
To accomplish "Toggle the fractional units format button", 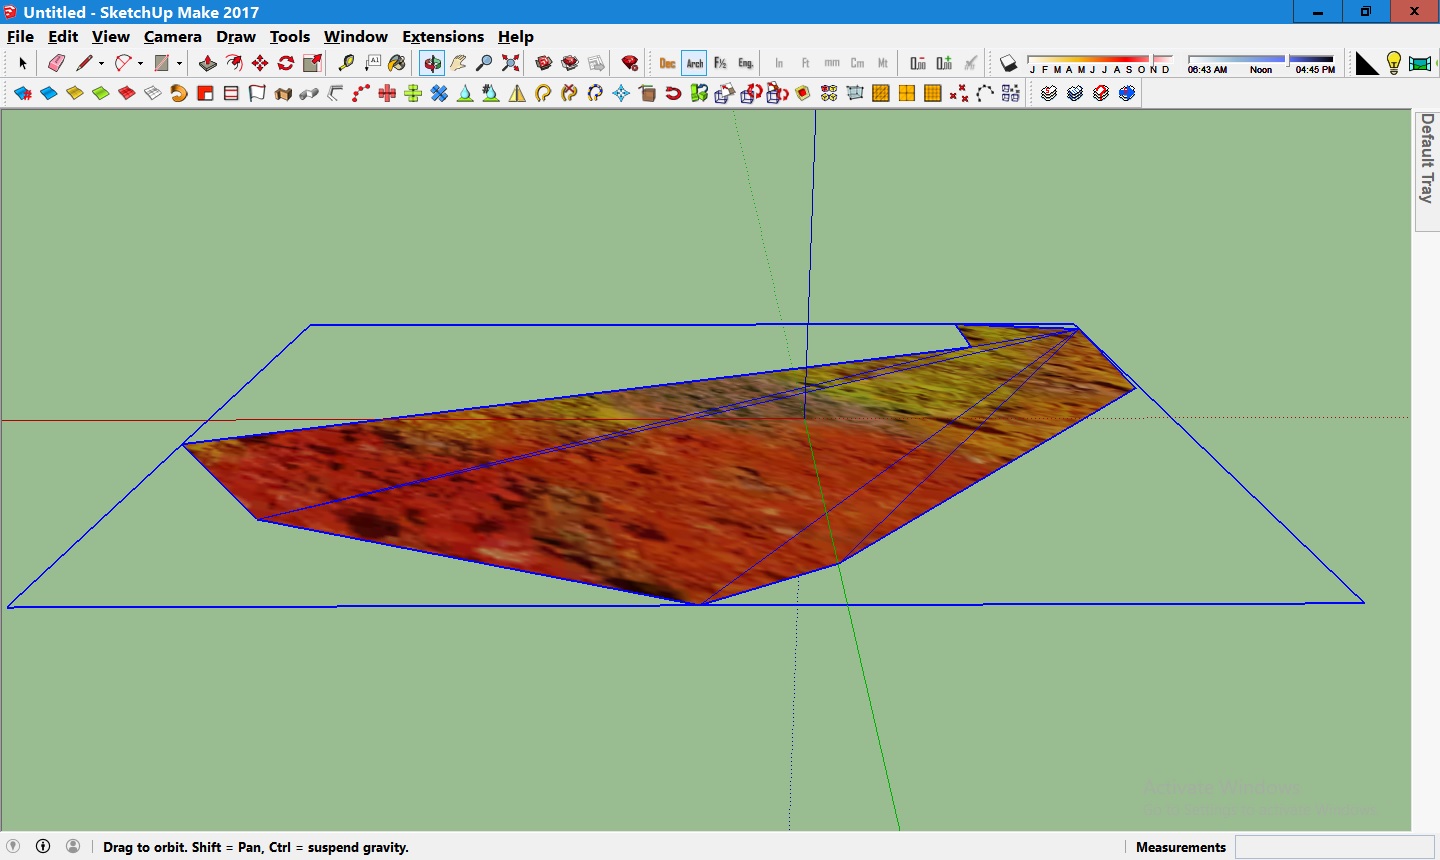I will pyautogui.click(x=720, y=63).
